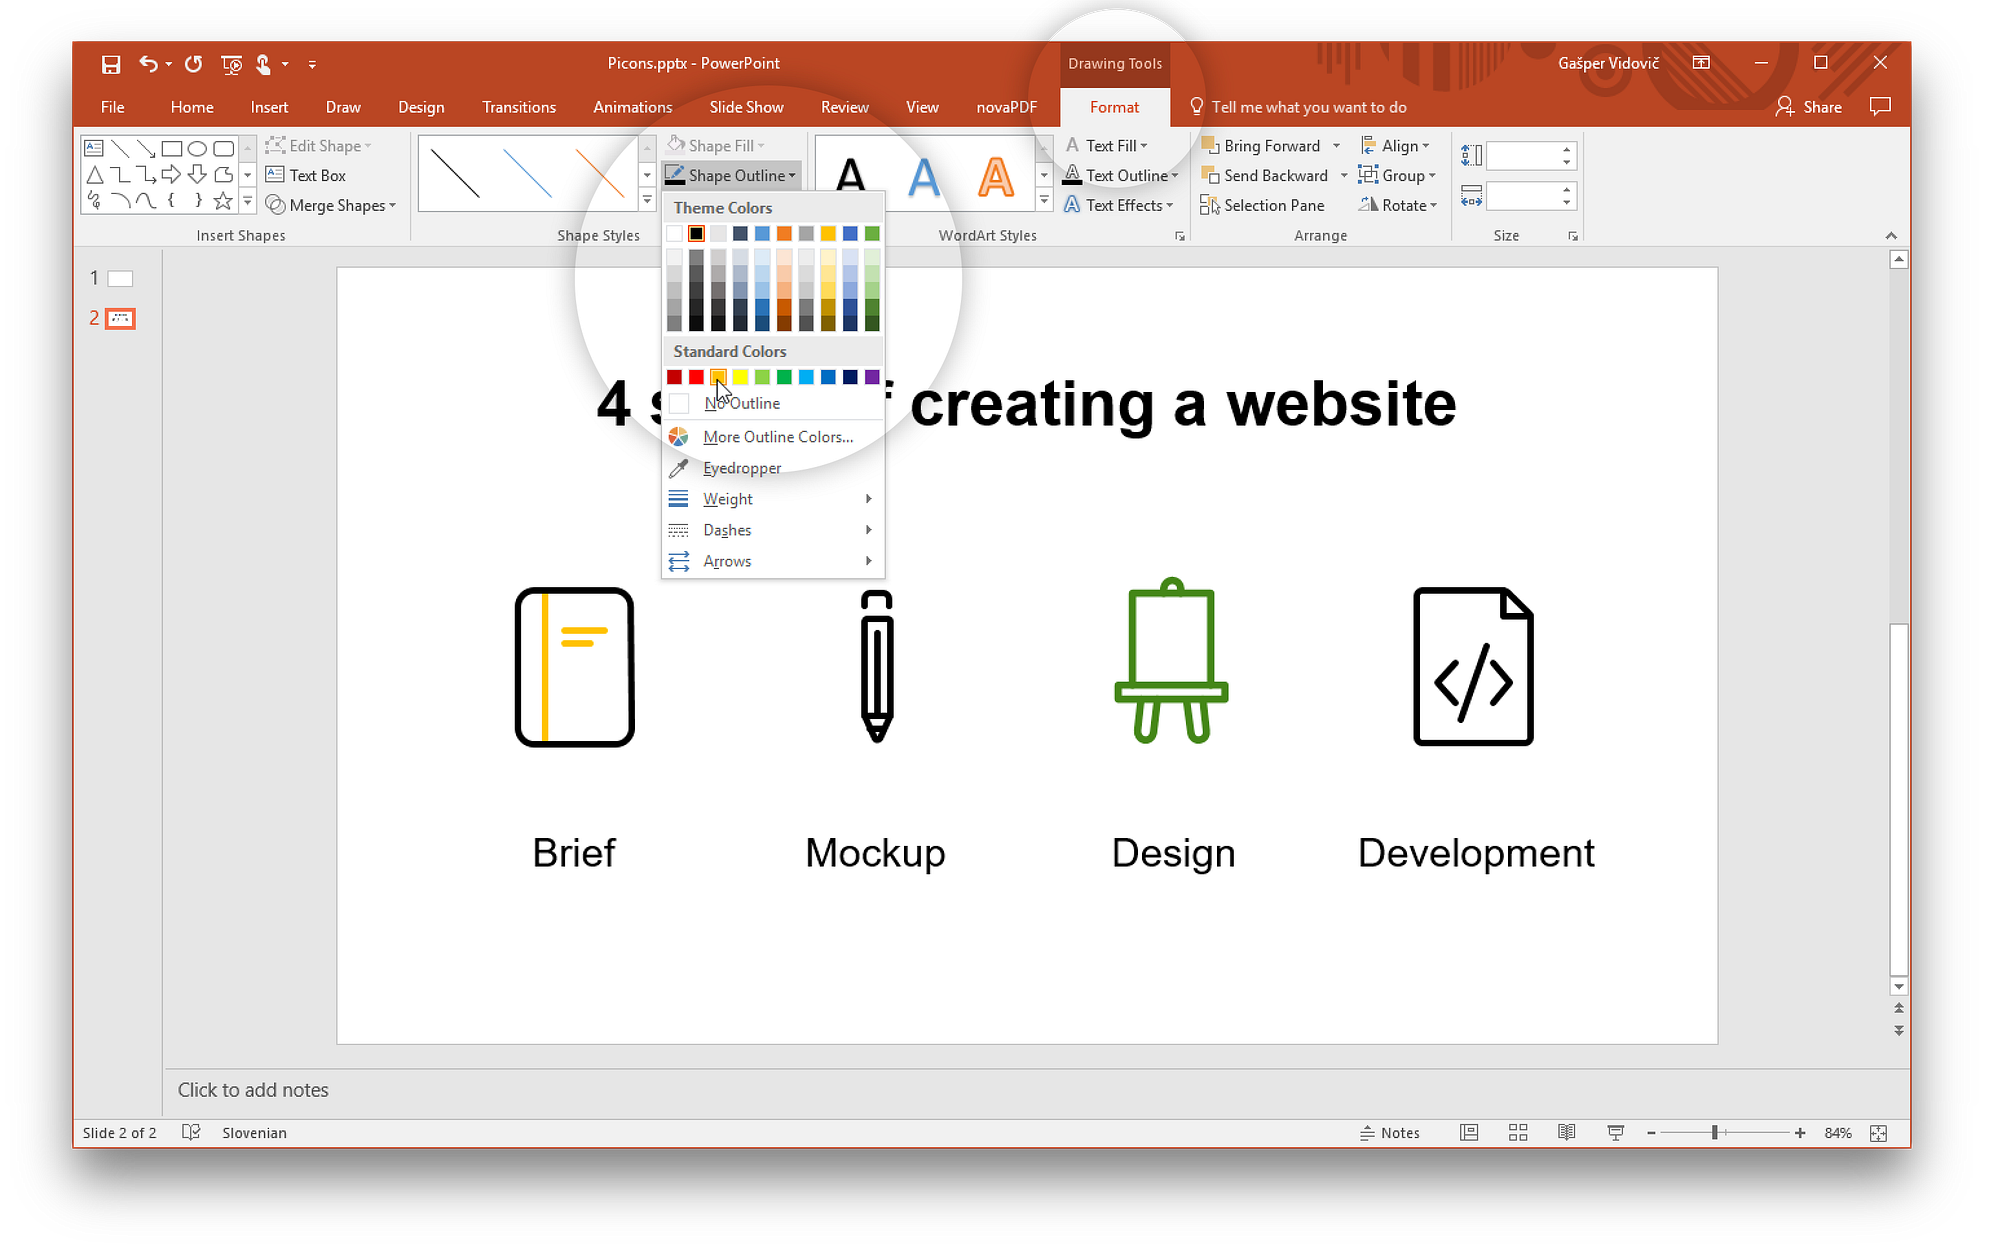Open the Merge Shapes tool
Image resolution: width=2000 pixels, height=1252 pixels.
pos(330,205)
